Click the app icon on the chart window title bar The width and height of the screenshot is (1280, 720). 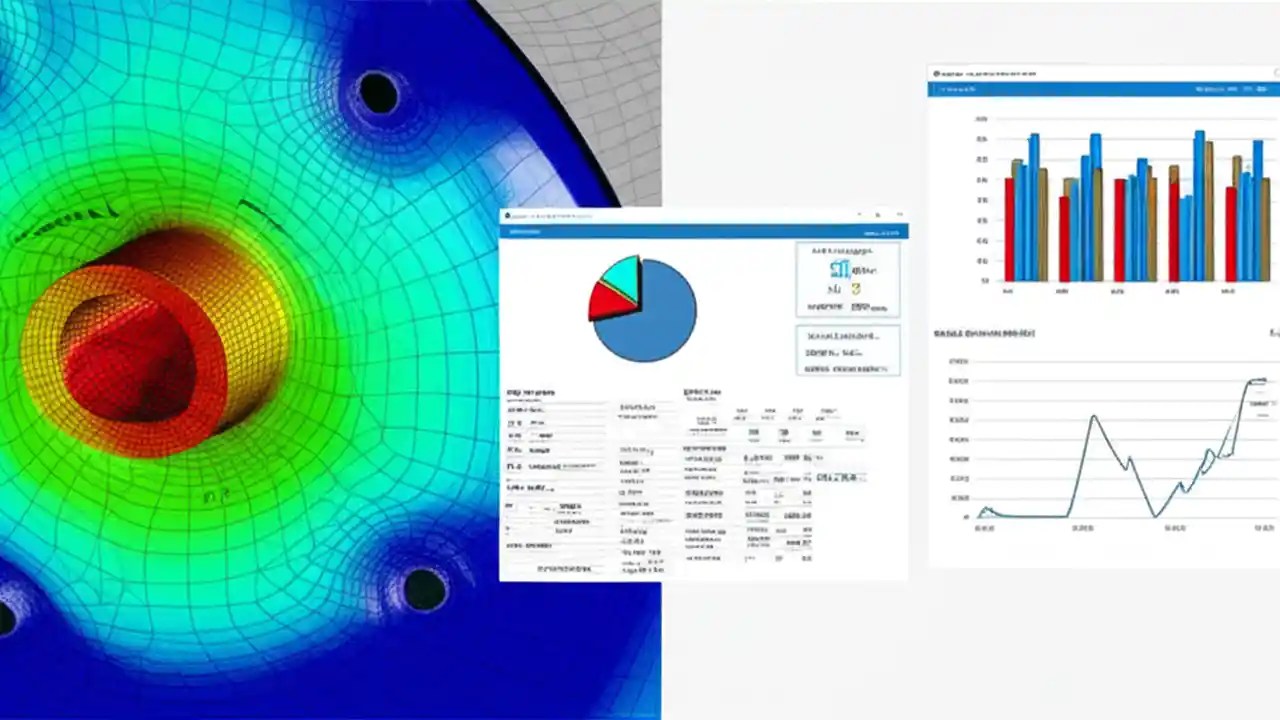tap(936, 72)
